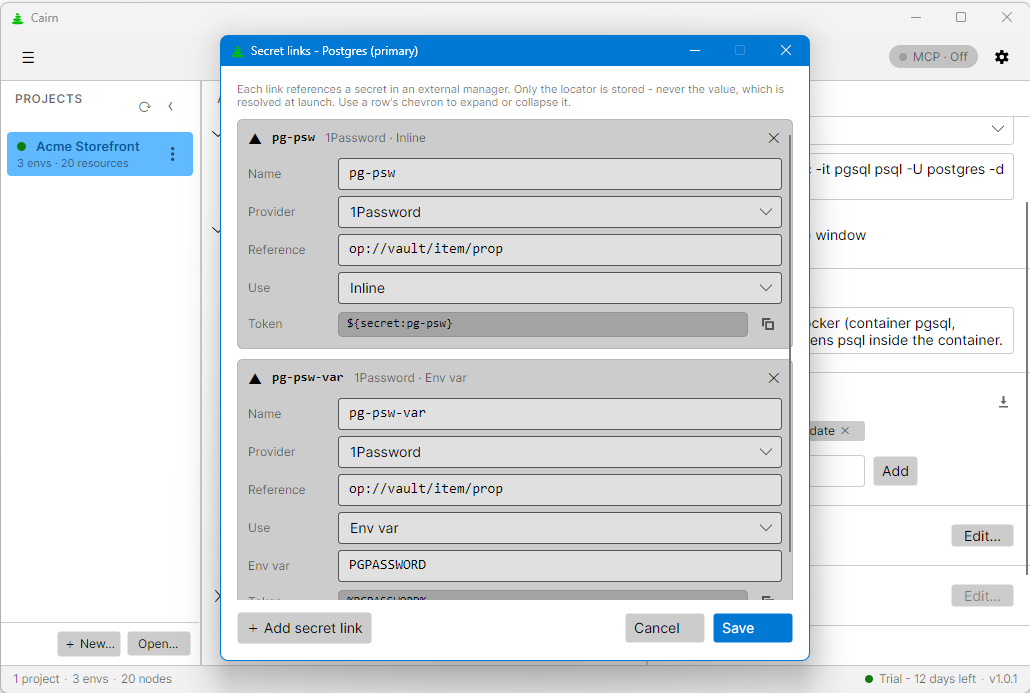
Task: Close the Secret links dialog
Action: [x=786, y=51]
